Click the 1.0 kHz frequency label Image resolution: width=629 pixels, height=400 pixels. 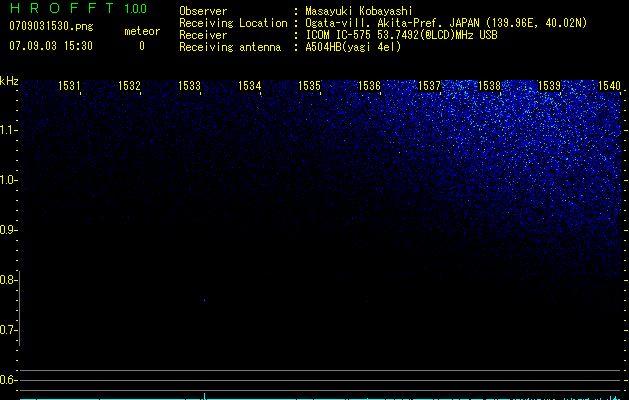click(x=8, y=180)
